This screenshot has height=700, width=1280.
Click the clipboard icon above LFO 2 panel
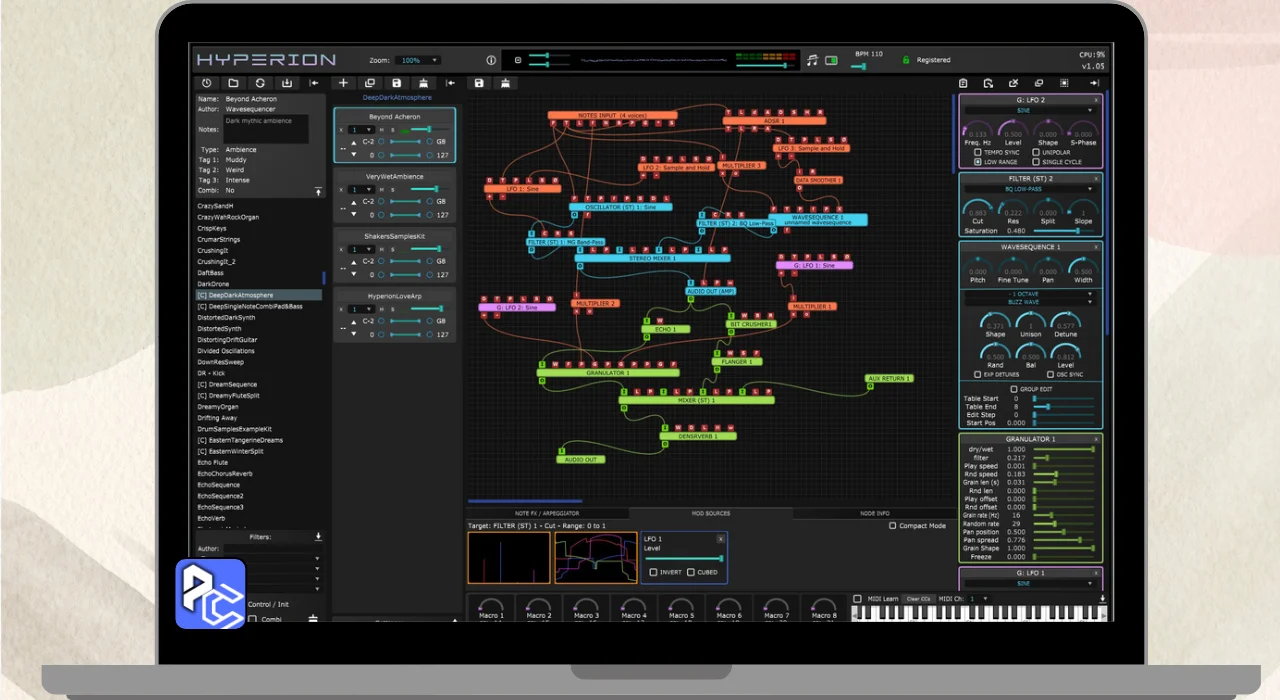(x=963, y=83)
